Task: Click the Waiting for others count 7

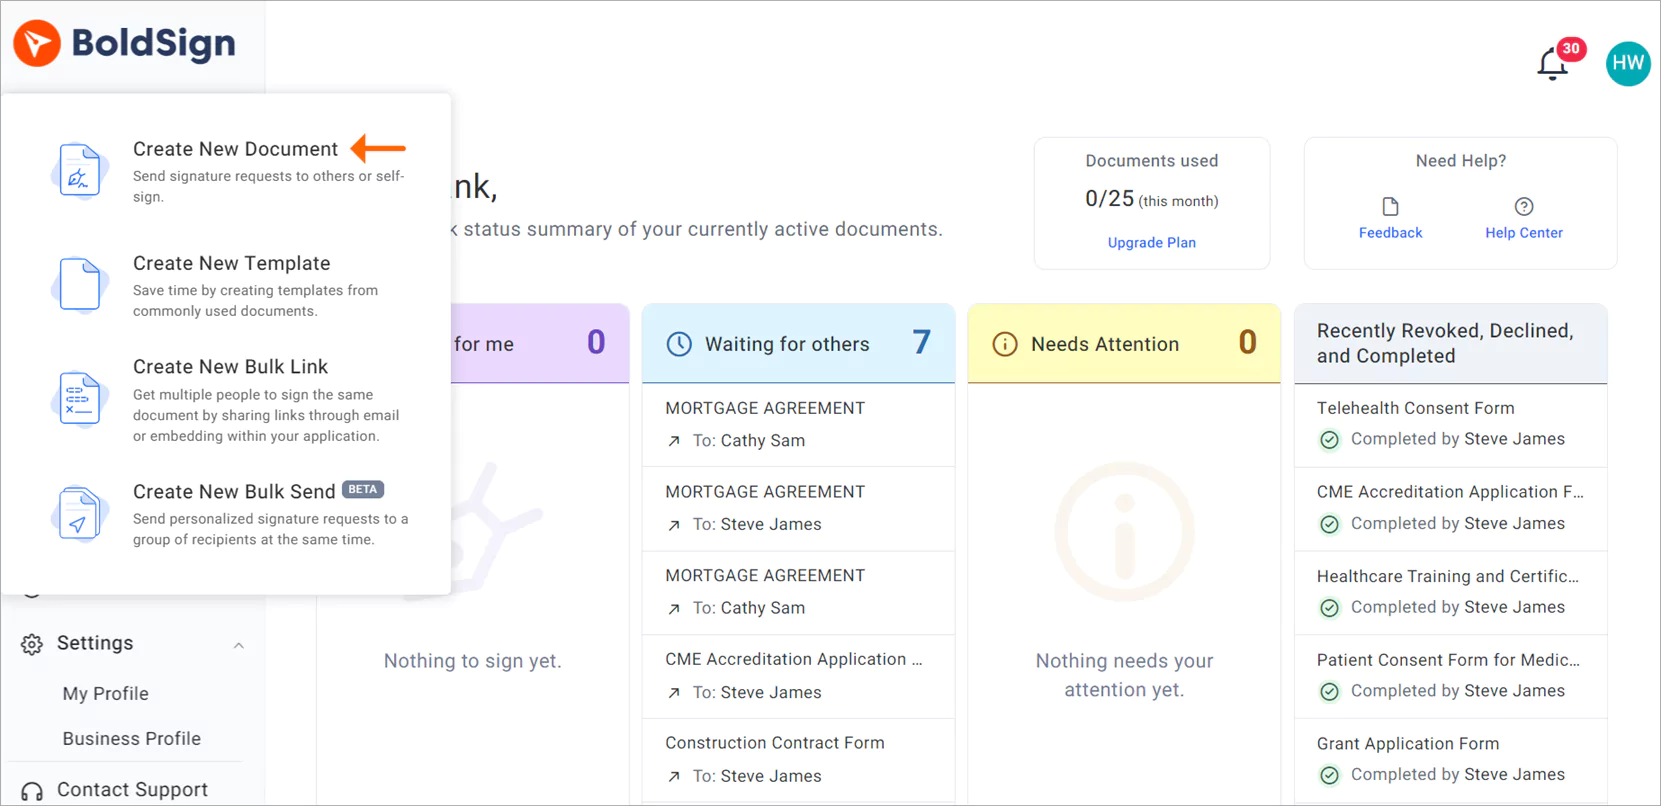Action: pyautogui.click(x=921, y=342)
